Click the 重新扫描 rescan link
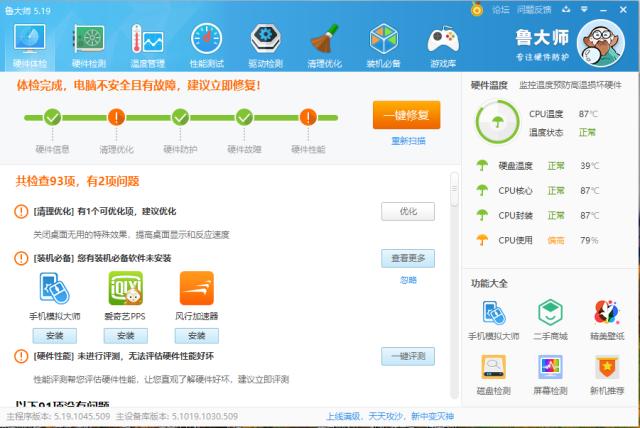Screen dimensions: 640x428 (407, 141)
